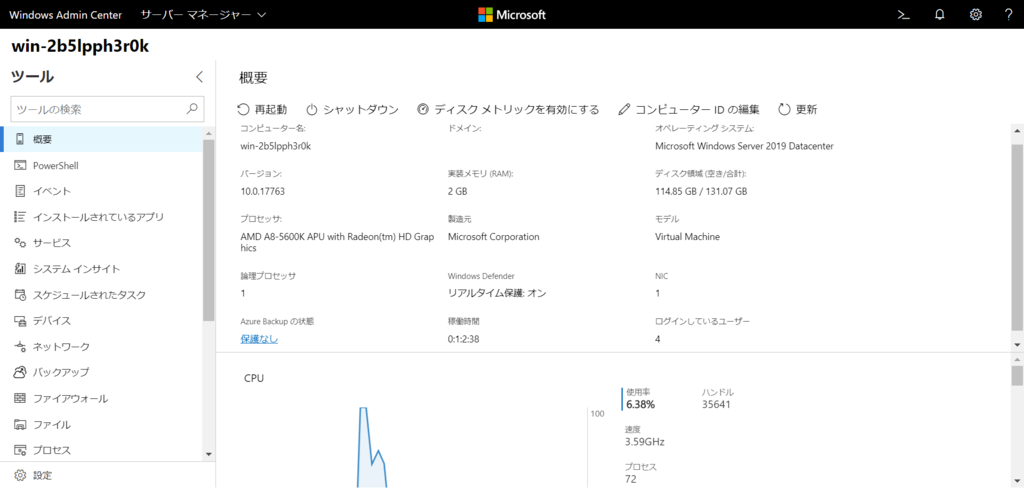
Task: Click the スケジュールされたタスク icon
Action: (20, 295)
